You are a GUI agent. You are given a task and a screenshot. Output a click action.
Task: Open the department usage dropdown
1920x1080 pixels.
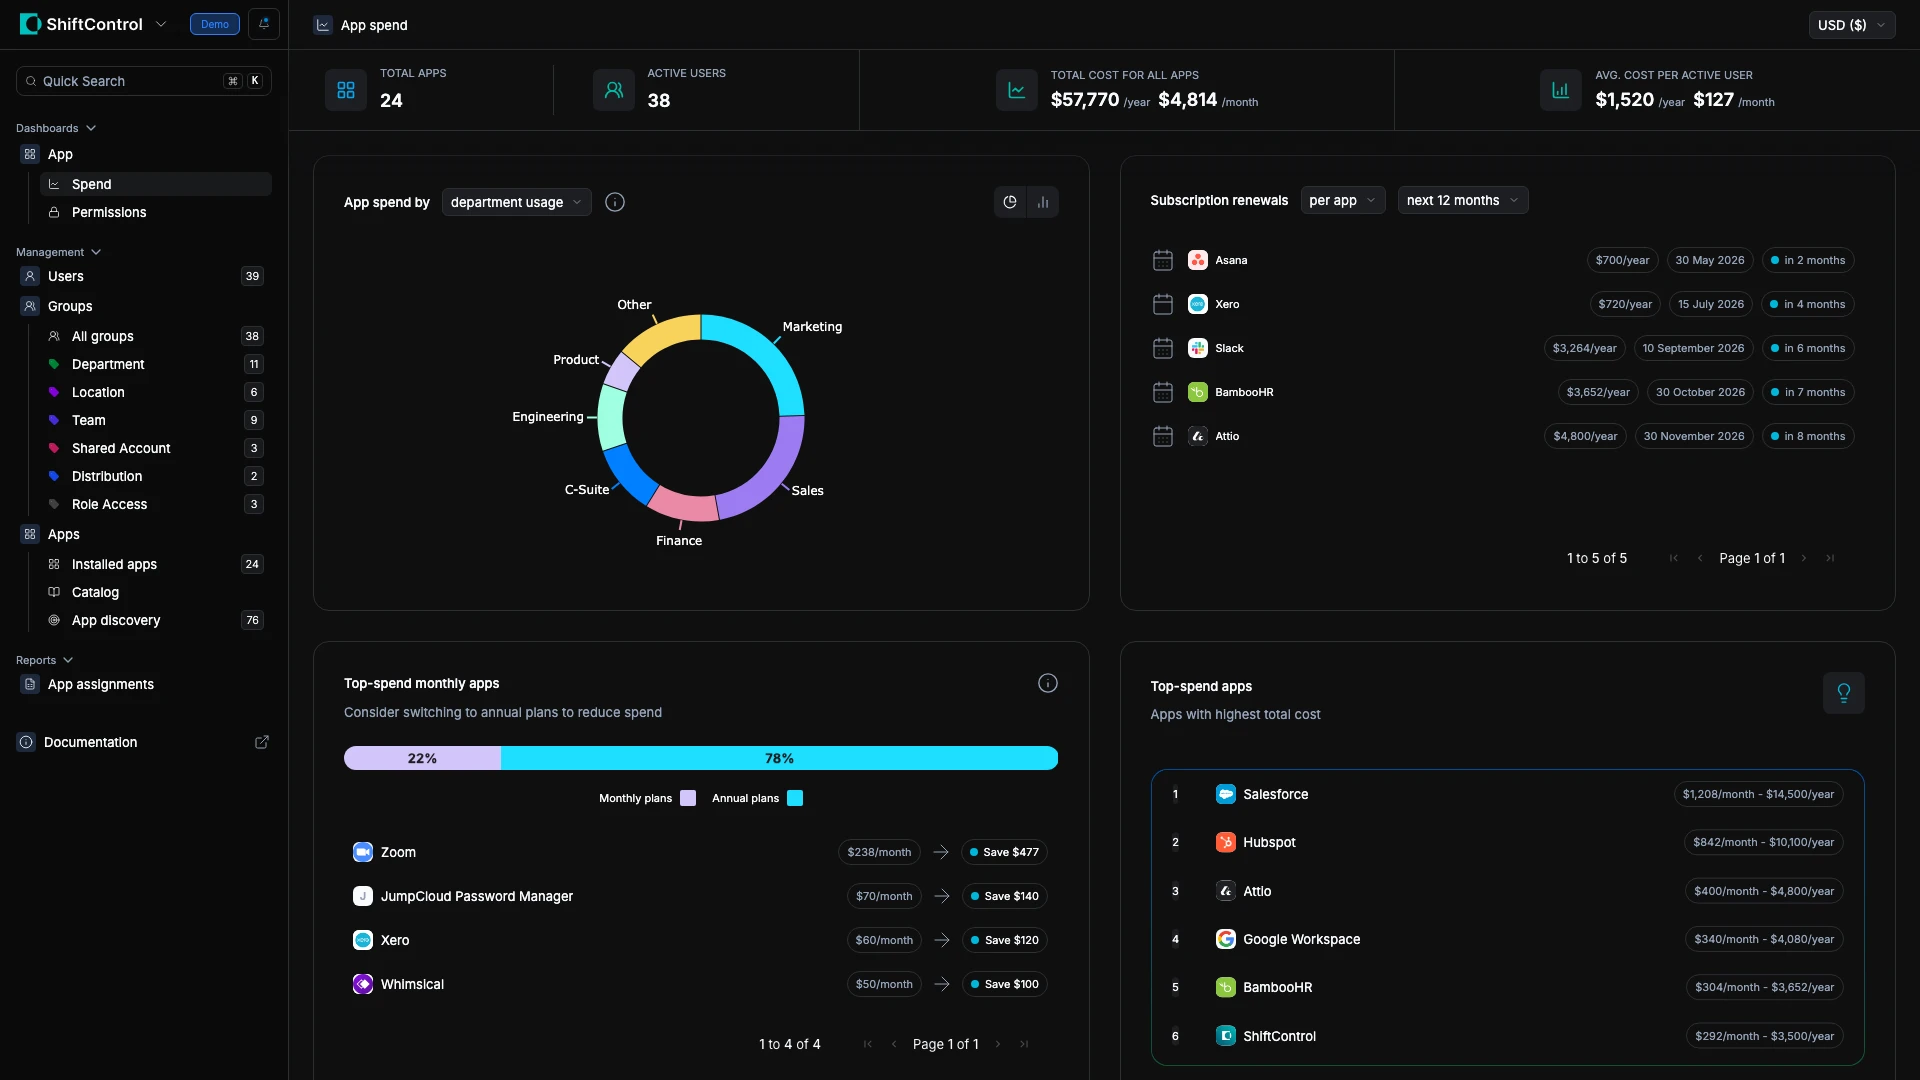516,202
